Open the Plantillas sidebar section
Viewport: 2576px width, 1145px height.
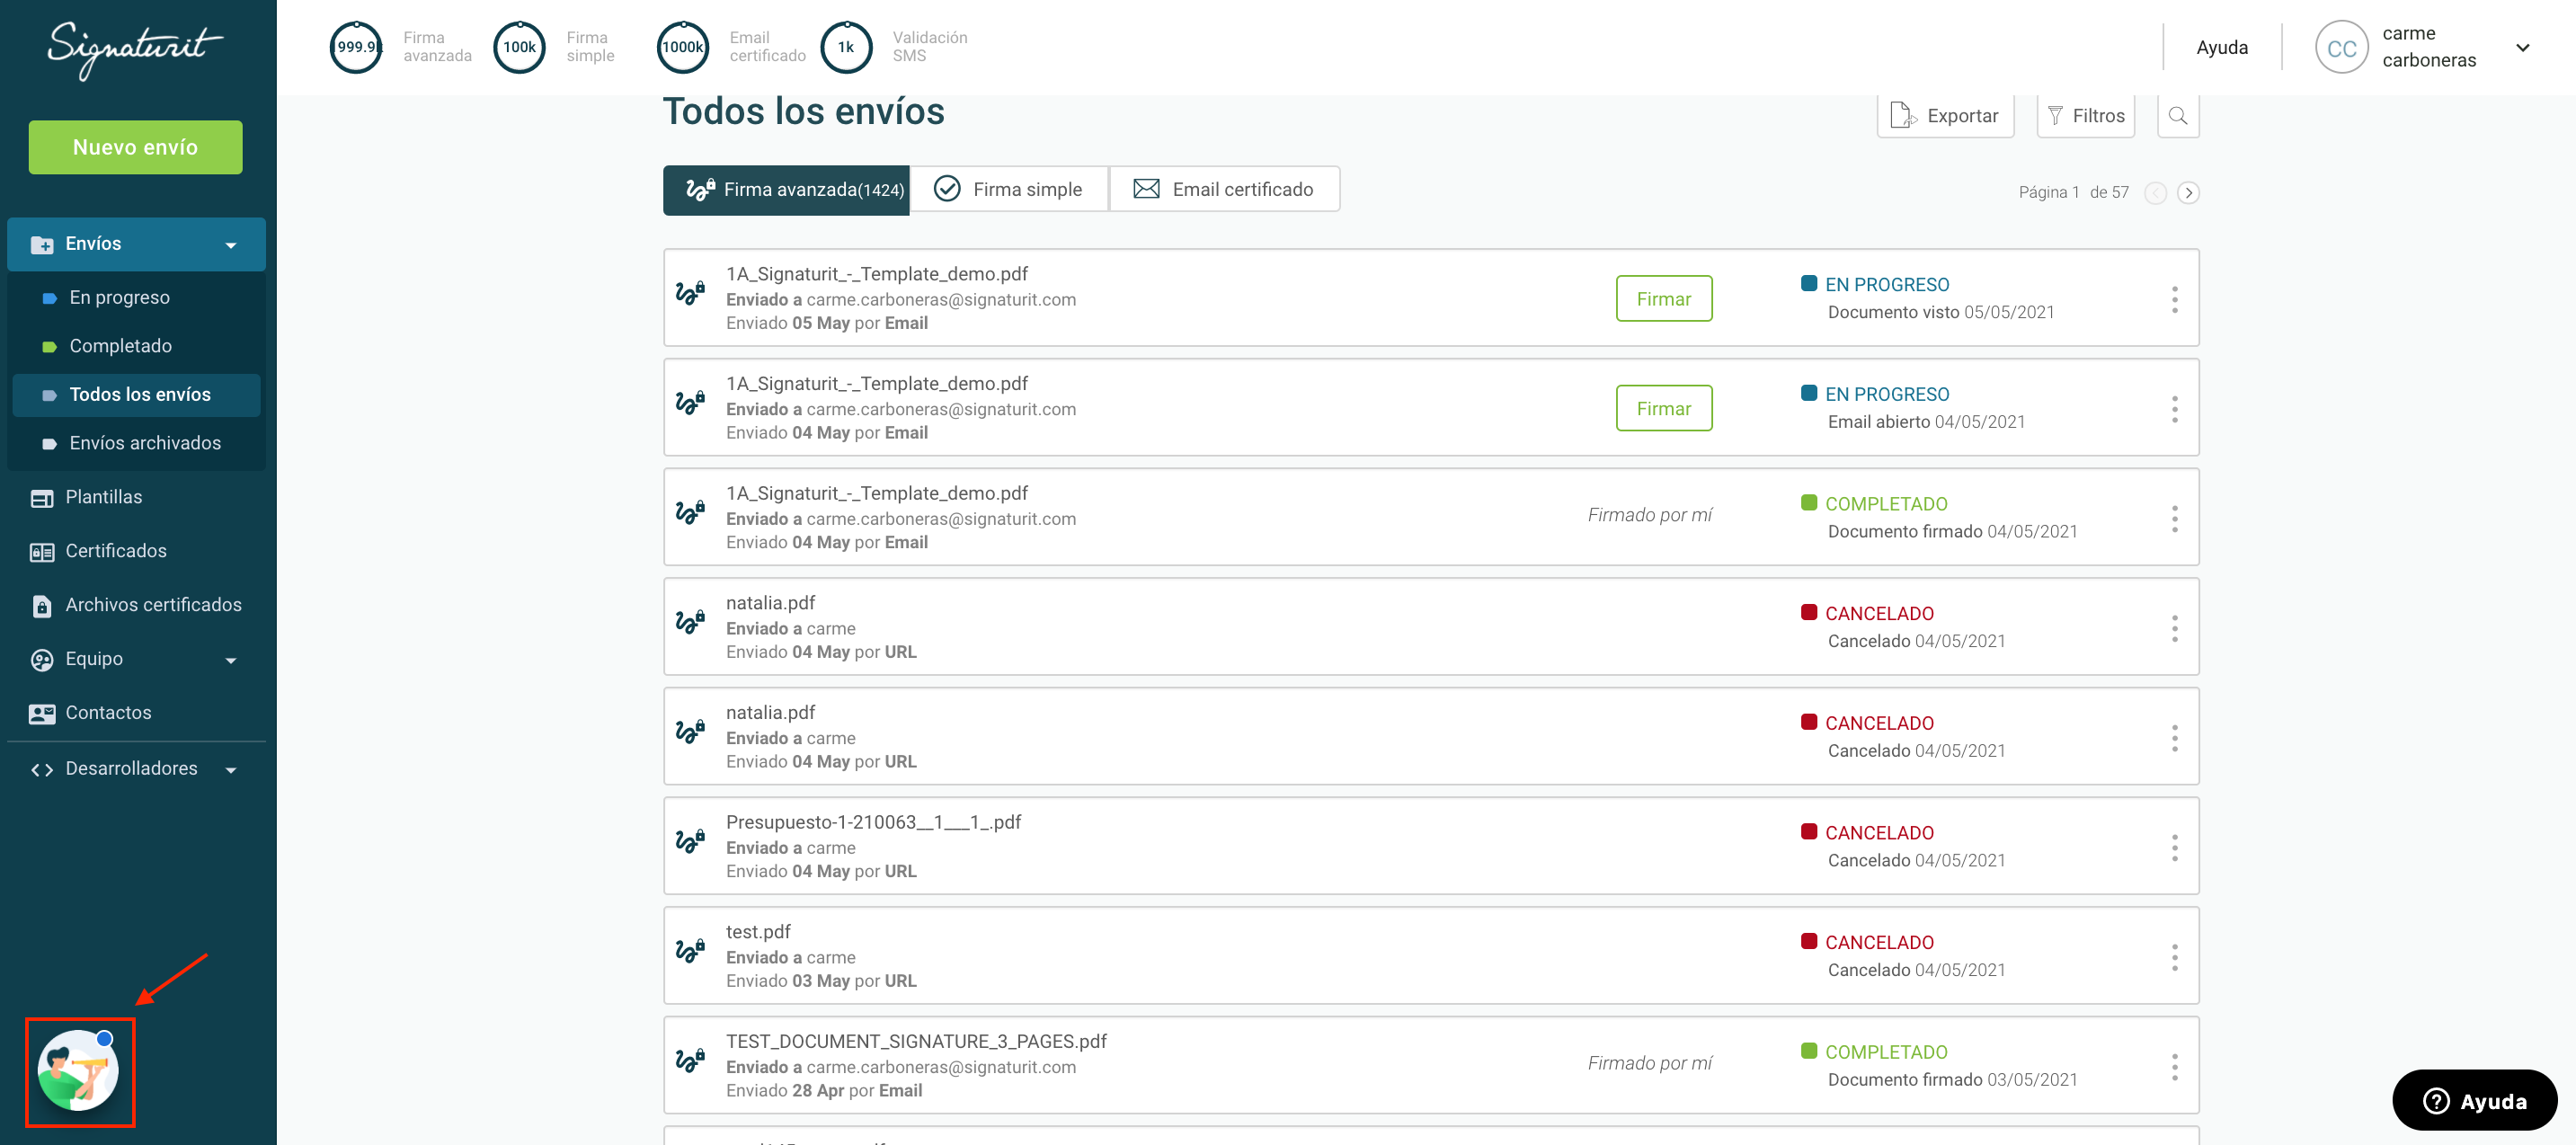pos(104,497)
